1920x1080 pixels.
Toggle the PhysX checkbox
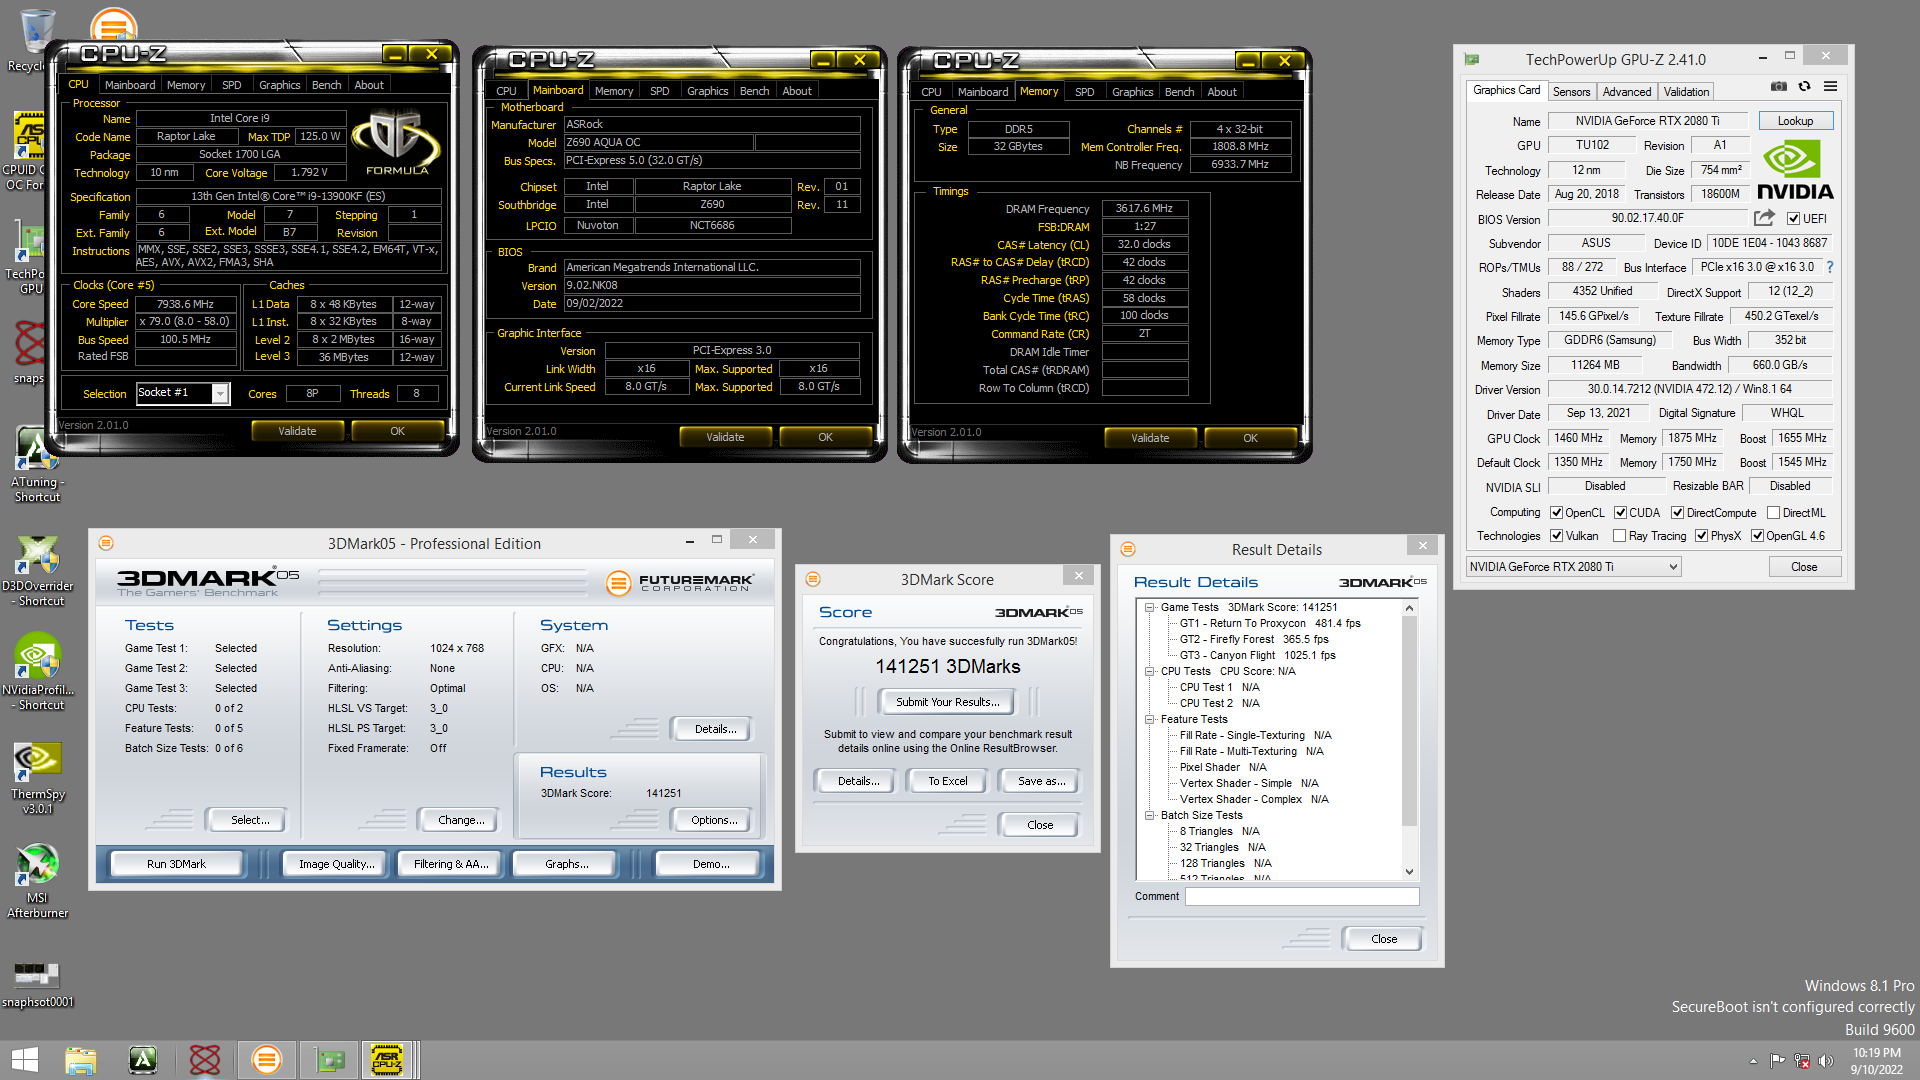[1701, 536]
